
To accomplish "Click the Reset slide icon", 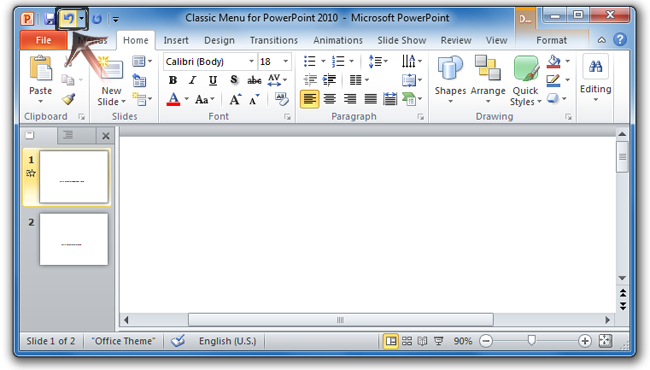I will point(139,80).
